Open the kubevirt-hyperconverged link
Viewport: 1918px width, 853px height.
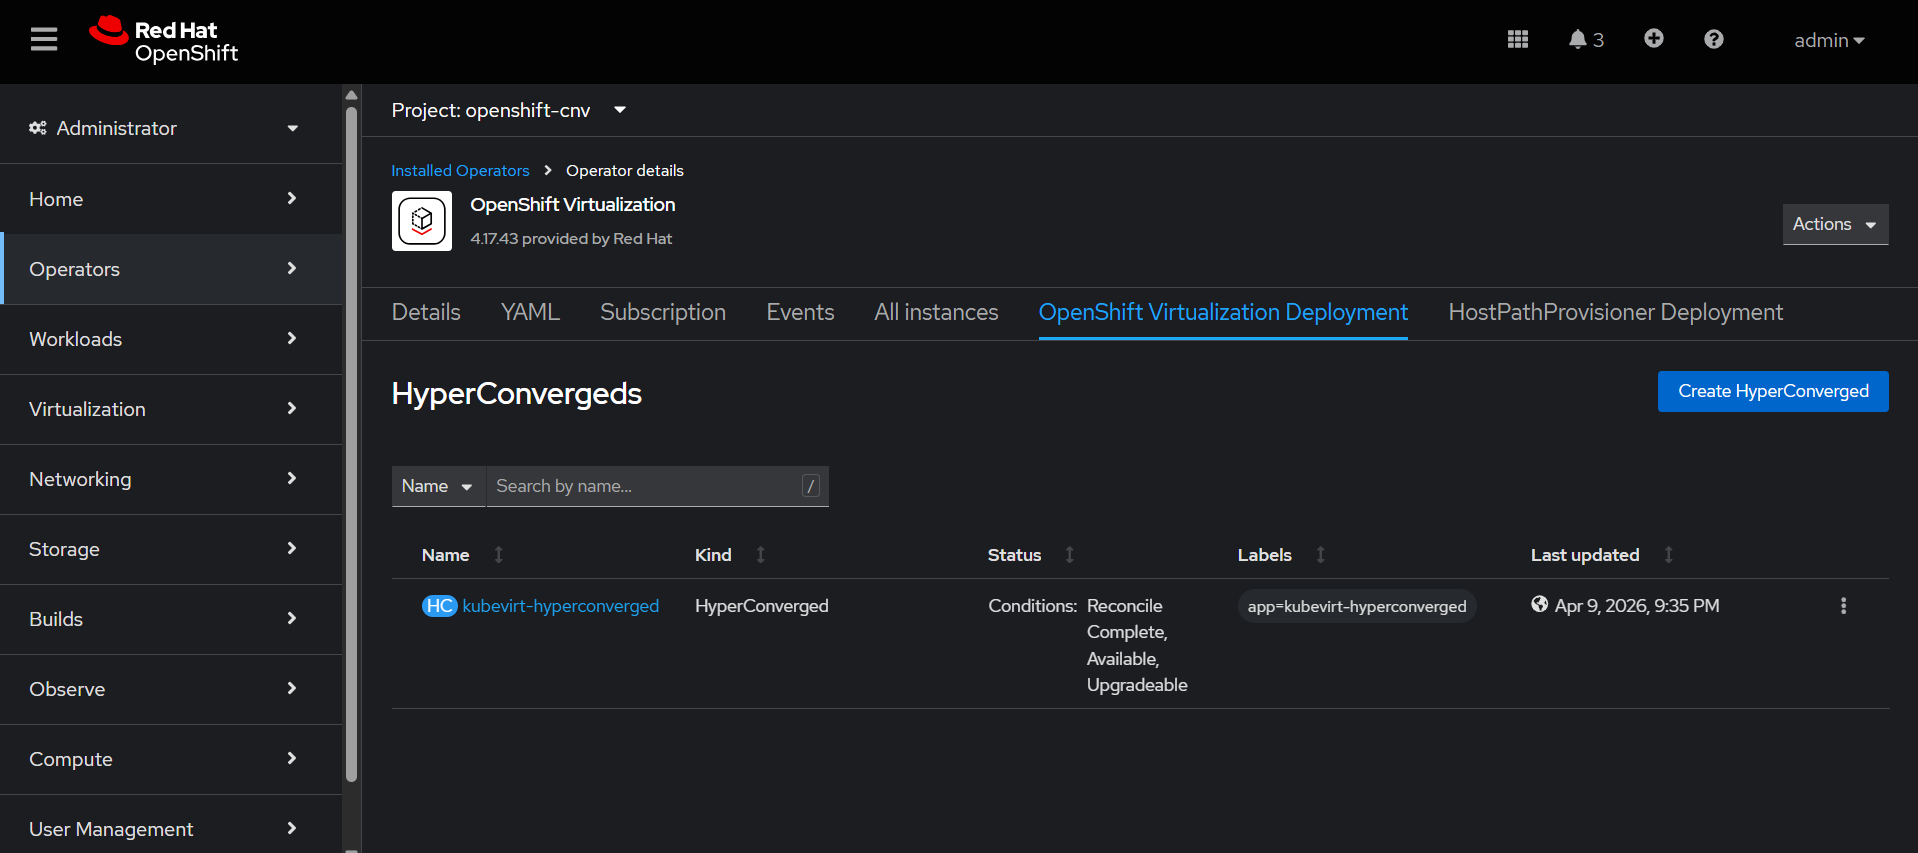560,606
